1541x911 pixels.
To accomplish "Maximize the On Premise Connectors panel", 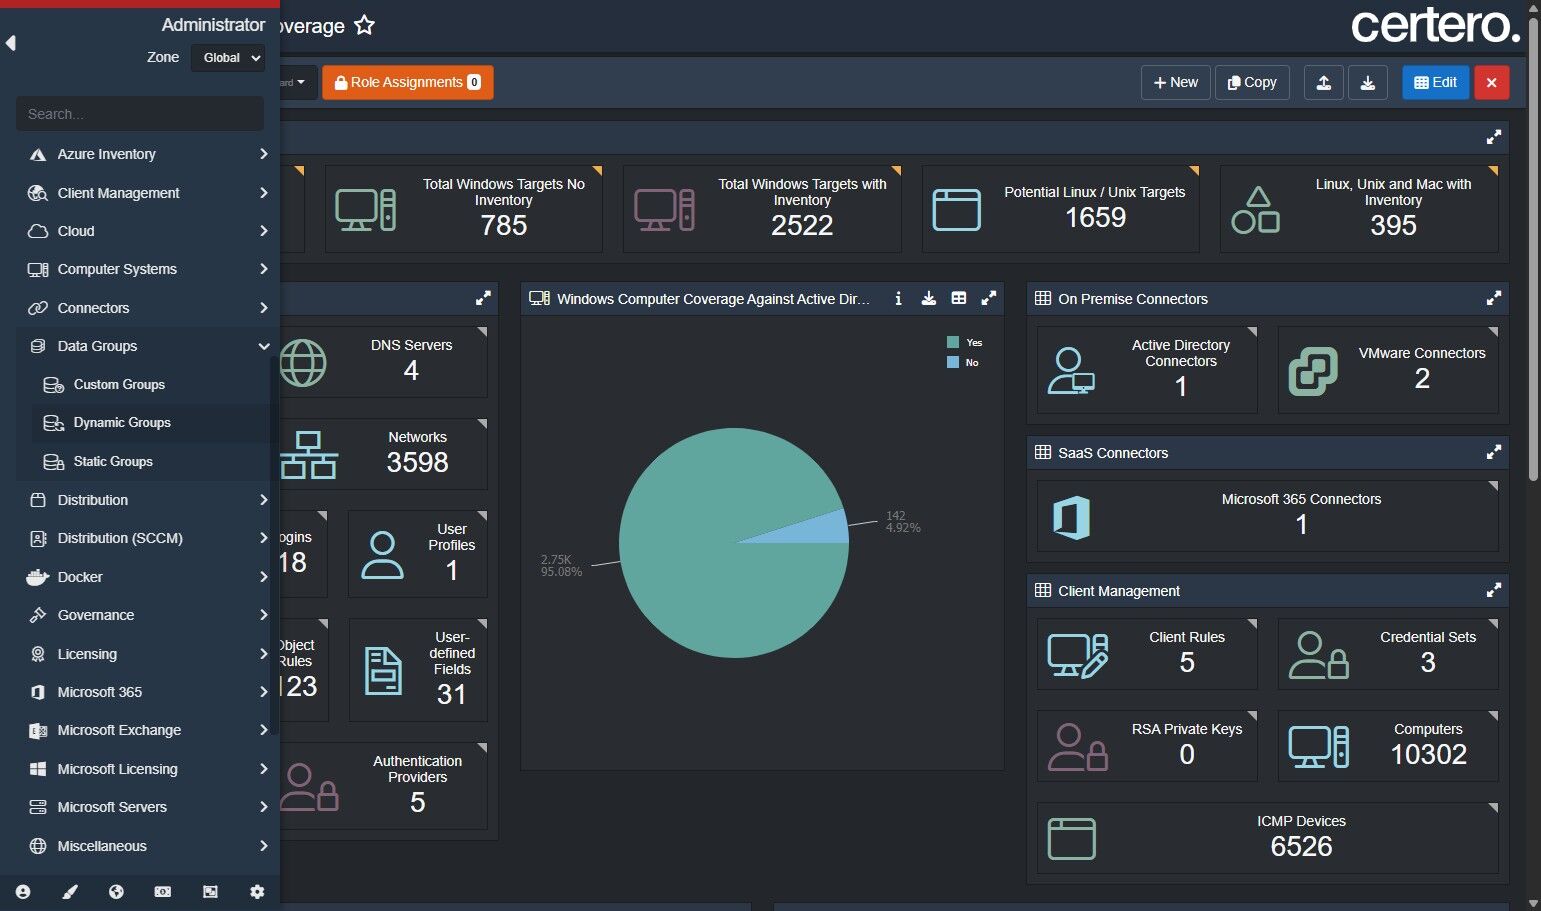I will point(1494,298).
